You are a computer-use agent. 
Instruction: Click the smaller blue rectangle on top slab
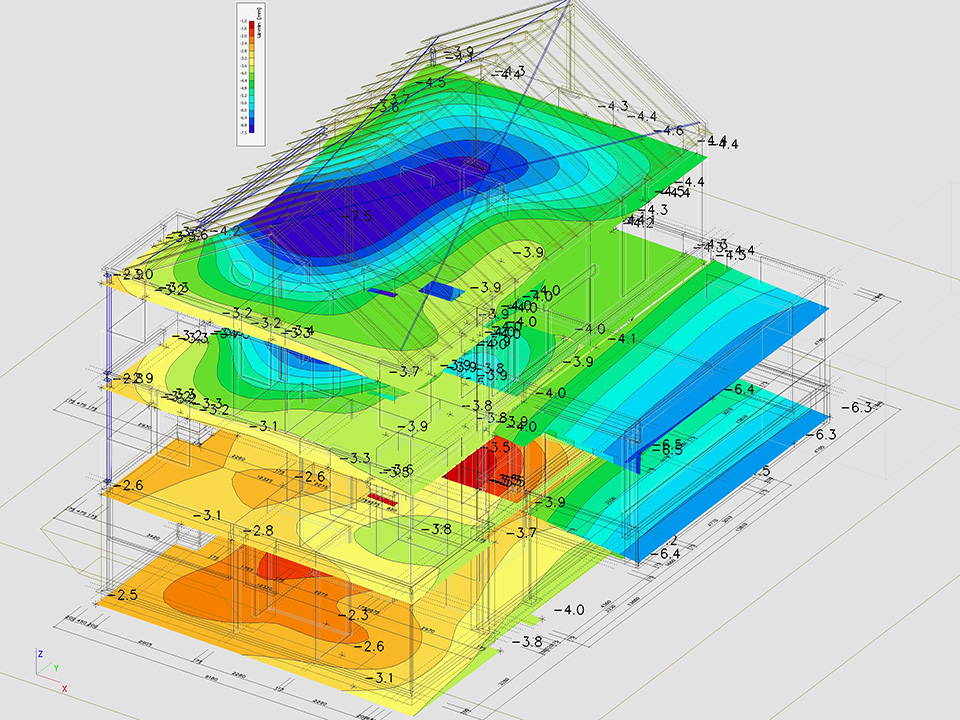click(x=382, y=292)
